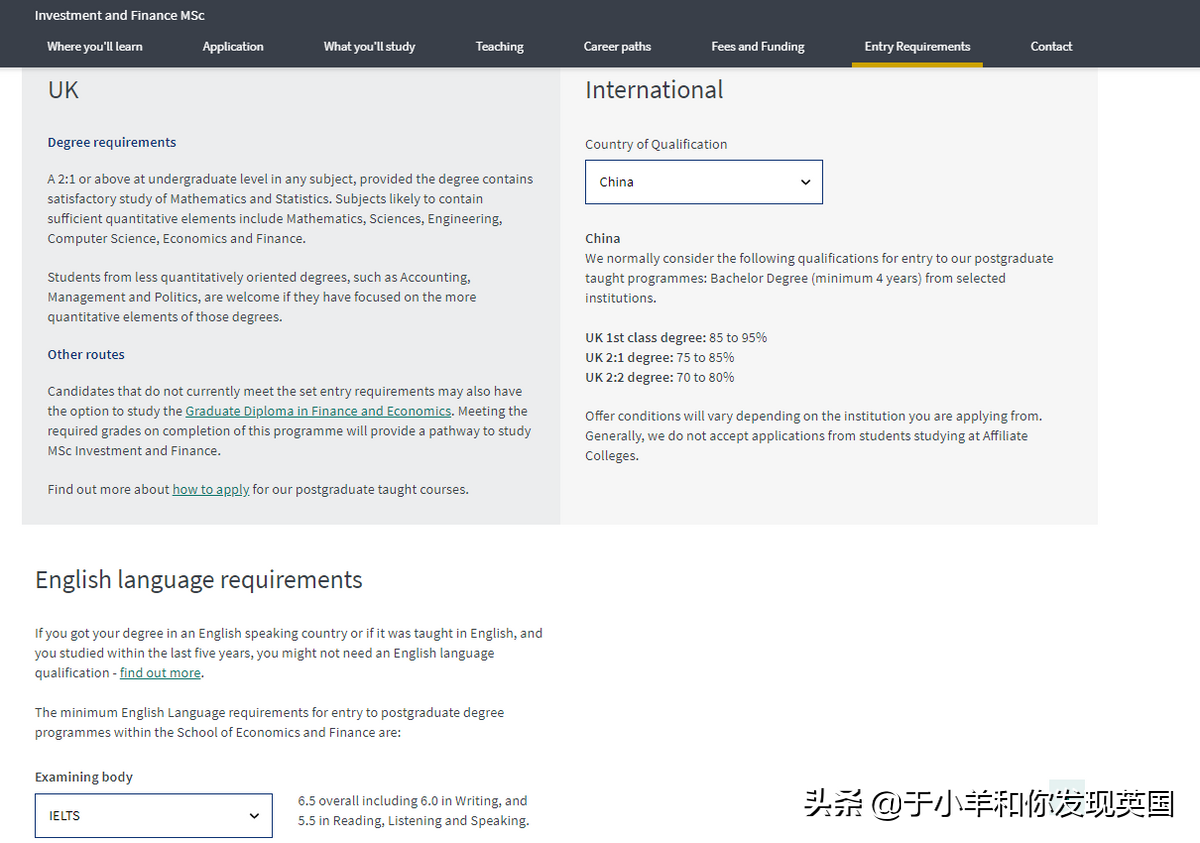This screenshot has width=1200, height=843.
Task: Click the Examining body label
Action: pos(84,777)
